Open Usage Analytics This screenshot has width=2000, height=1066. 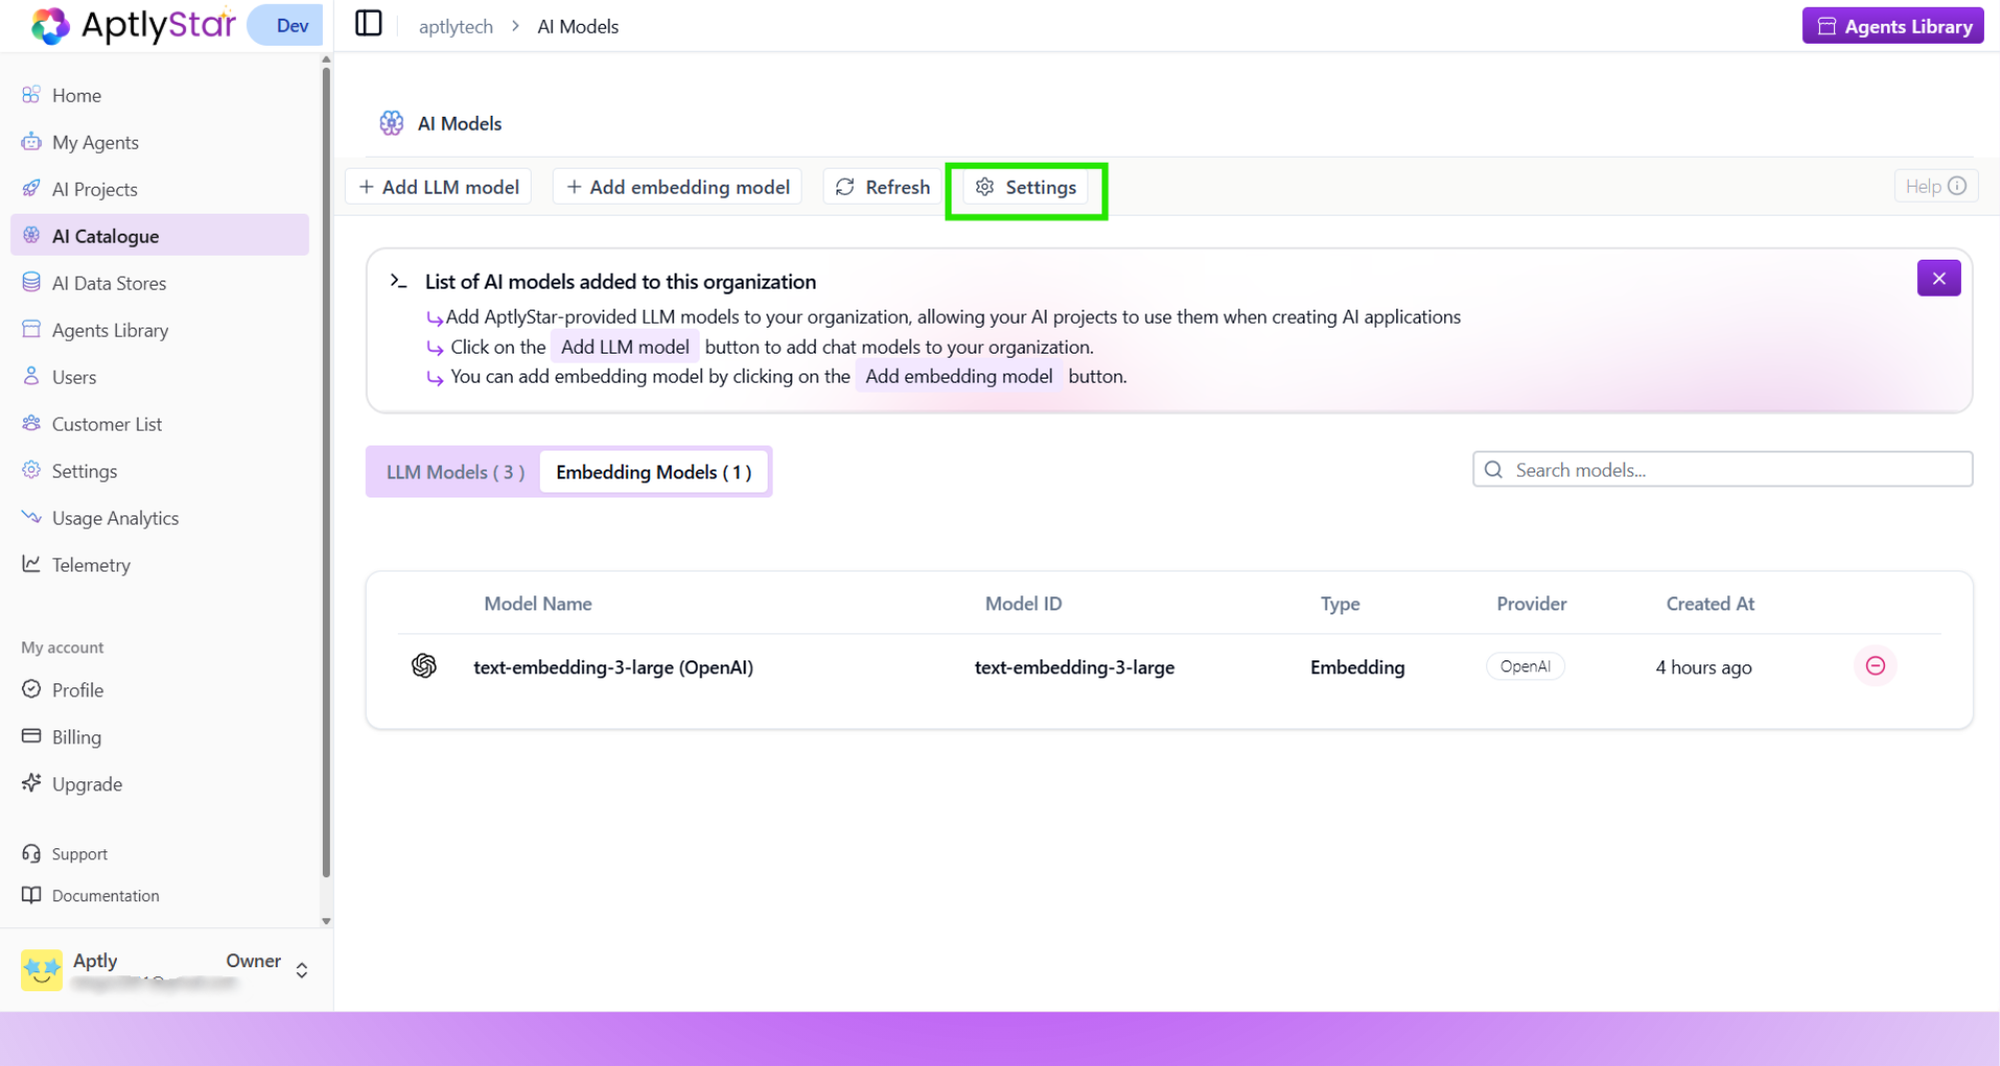(114, 518)
